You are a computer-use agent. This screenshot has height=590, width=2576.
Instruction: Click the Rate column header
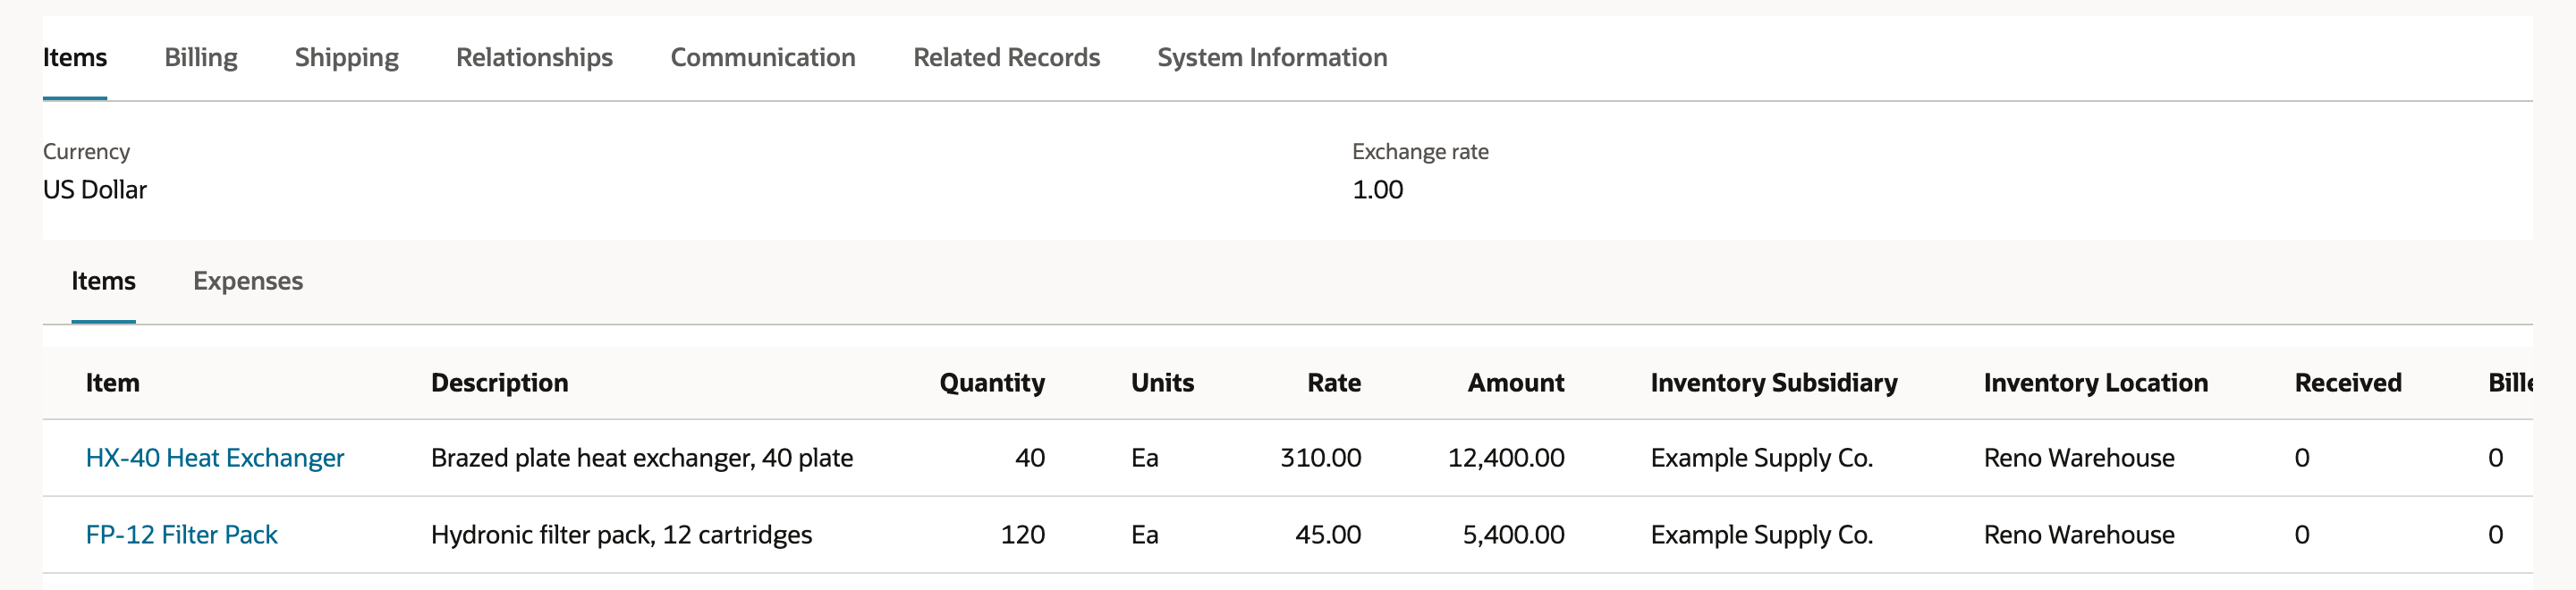(x=1334, y=383)
